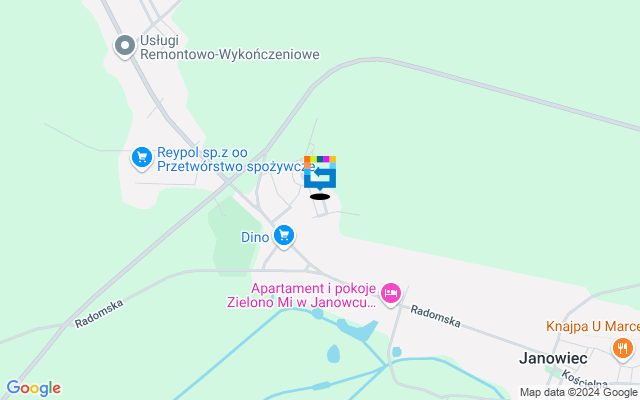Select the Janowiec town name
Viewport: 640px width, 400px height.
553,358
